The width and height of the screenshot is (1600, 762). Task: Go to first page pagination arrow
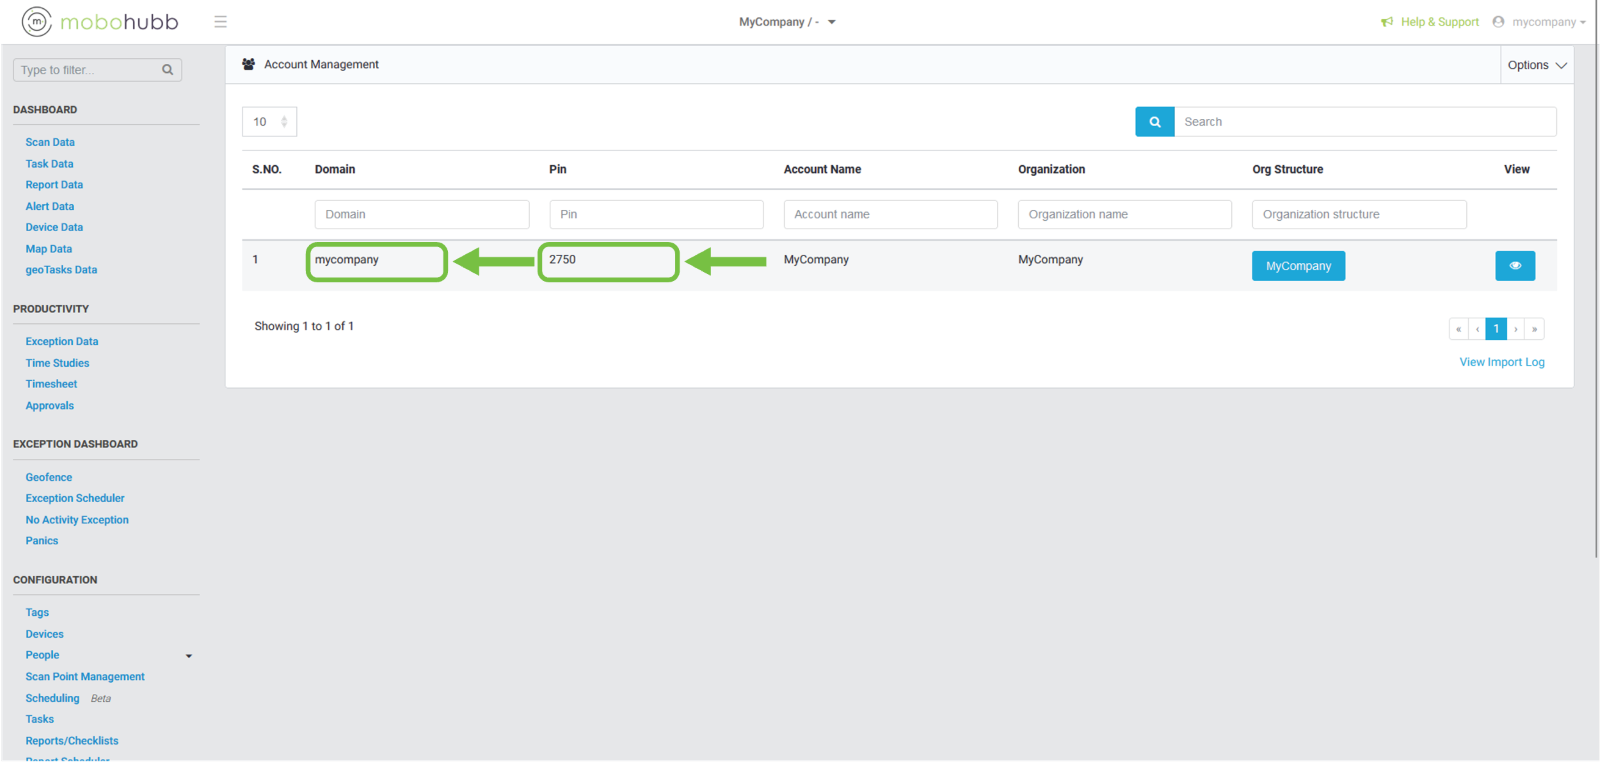(1458, 329)
